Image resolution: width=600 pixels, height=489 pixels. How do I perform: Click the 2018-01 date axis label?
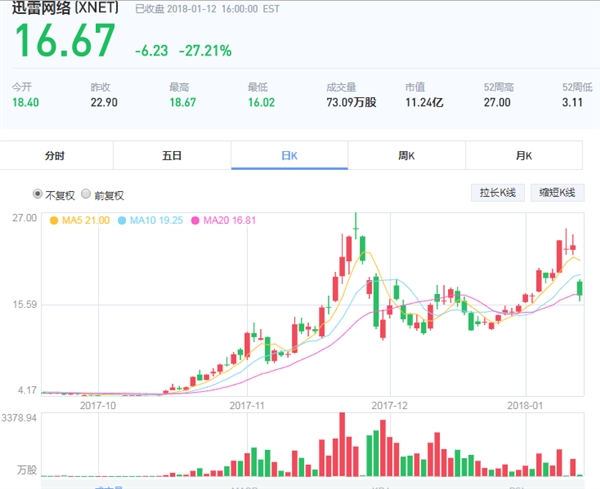coord(527,405)
